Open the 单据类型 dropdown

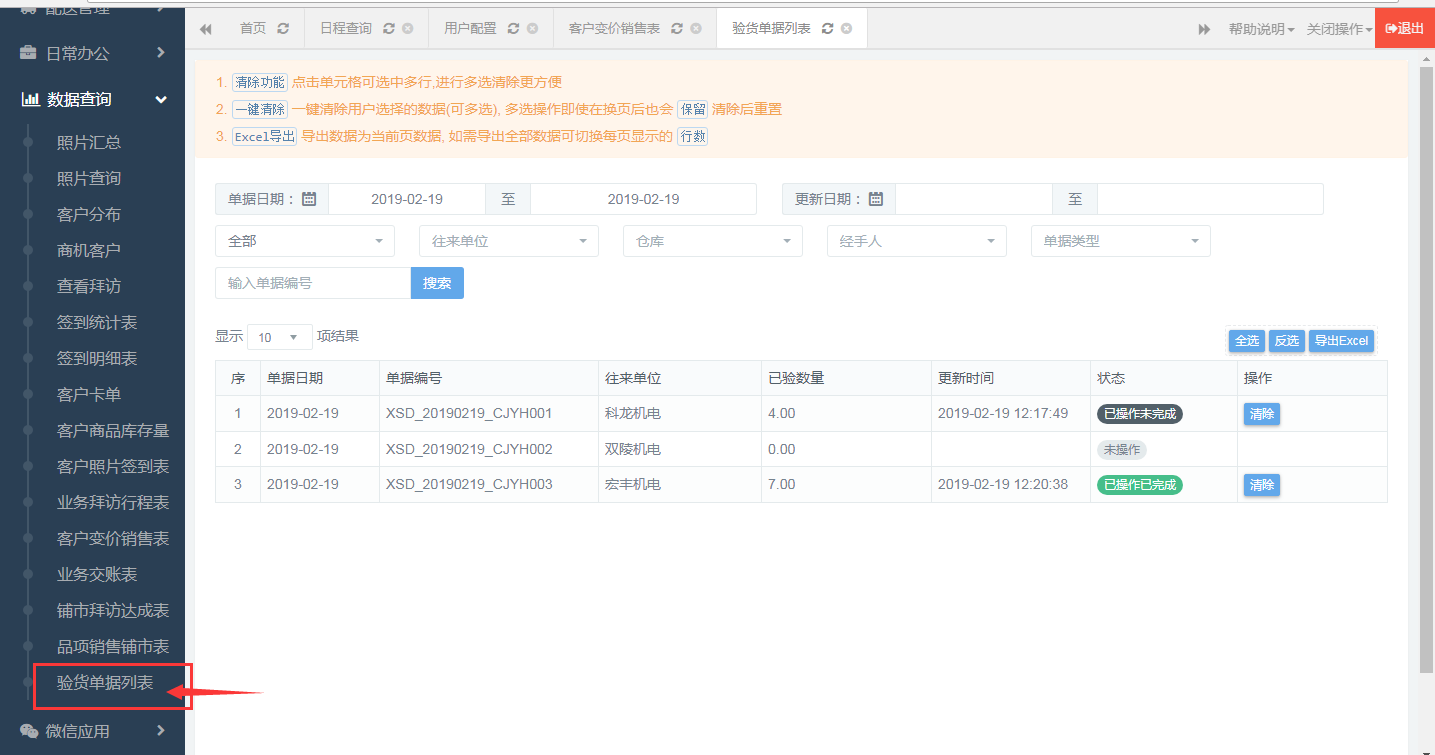[x=1121, y=241]
